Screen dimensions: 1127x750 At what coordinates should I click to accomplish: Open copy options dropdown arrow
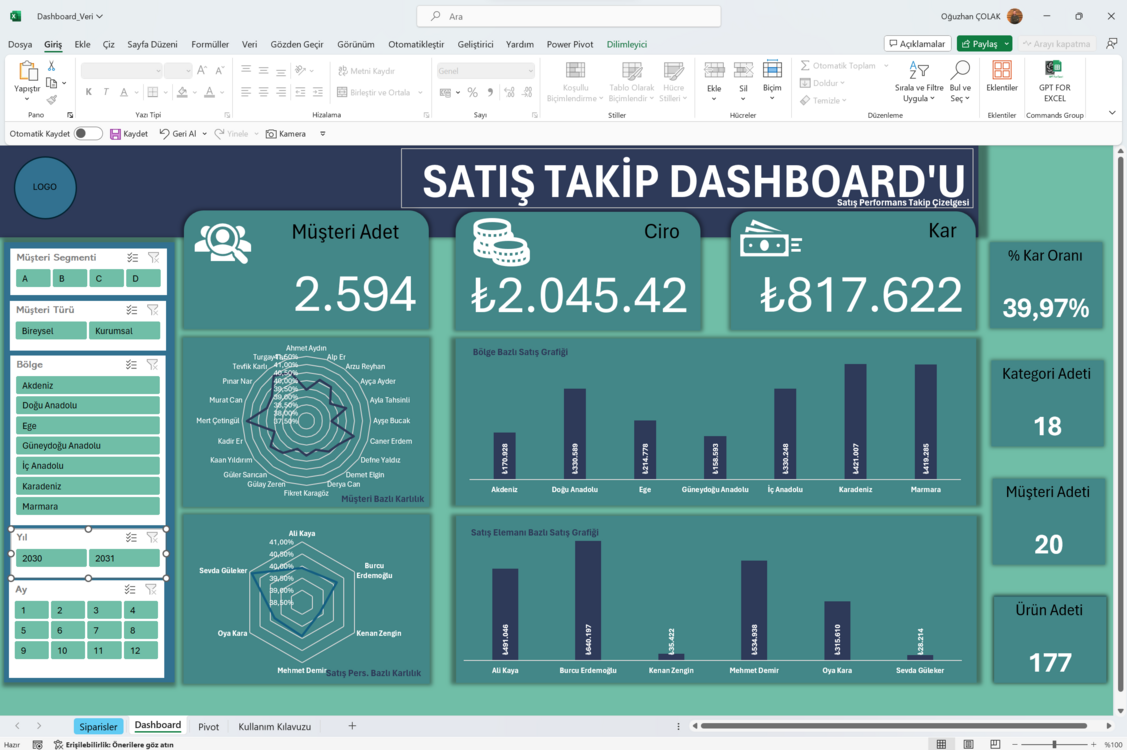click(64, 83)
